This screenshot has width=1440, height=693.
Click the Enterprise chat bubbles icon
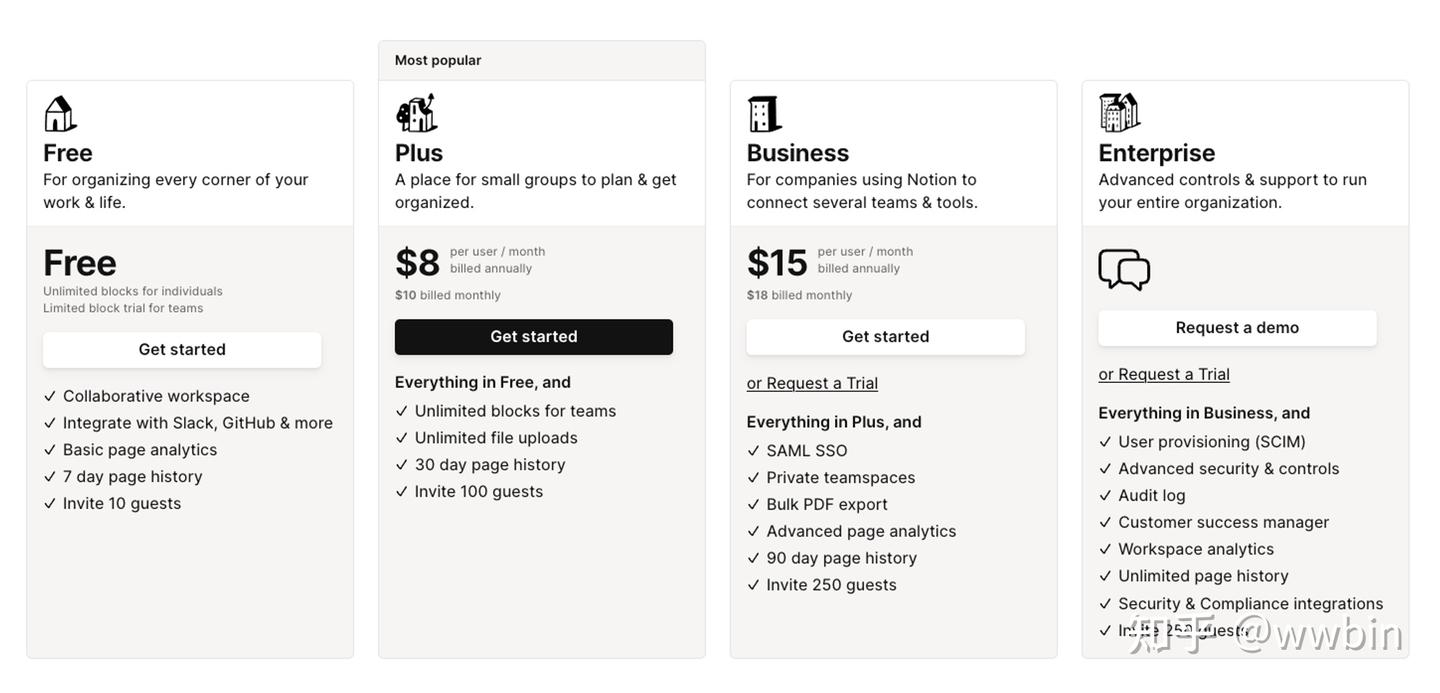point(1124,269)
